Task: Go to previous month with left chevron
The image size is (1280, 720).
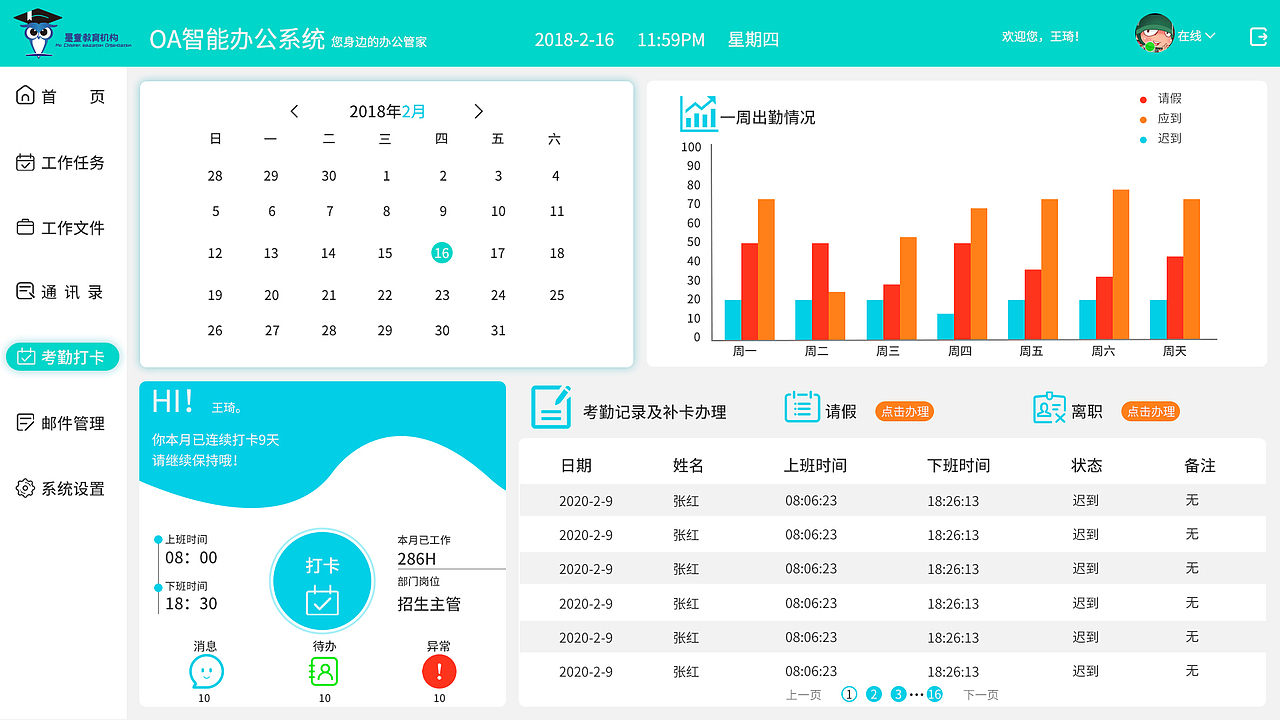Action: [294, 111]
